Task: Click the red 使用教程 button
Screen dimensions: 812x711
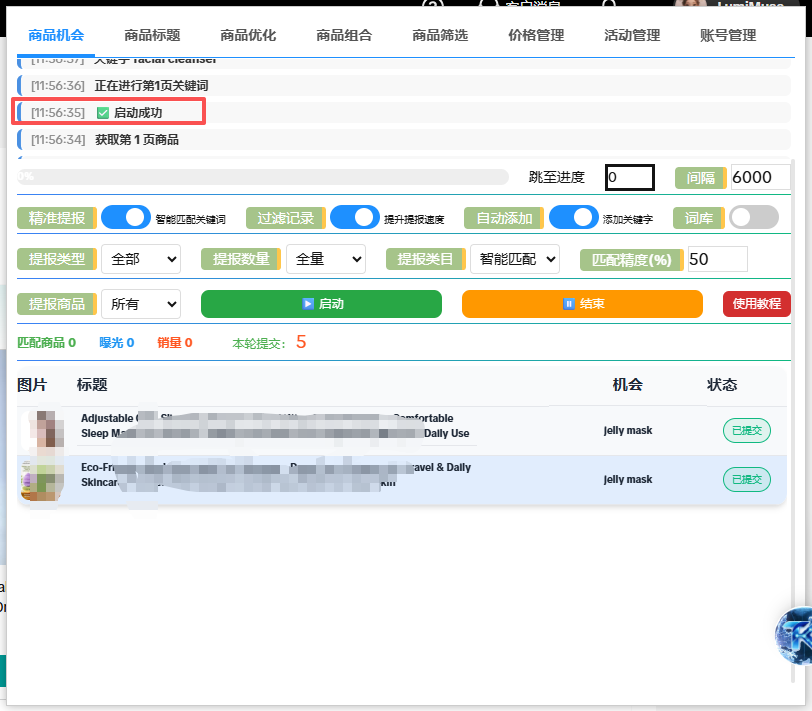Action: [756, 304]
